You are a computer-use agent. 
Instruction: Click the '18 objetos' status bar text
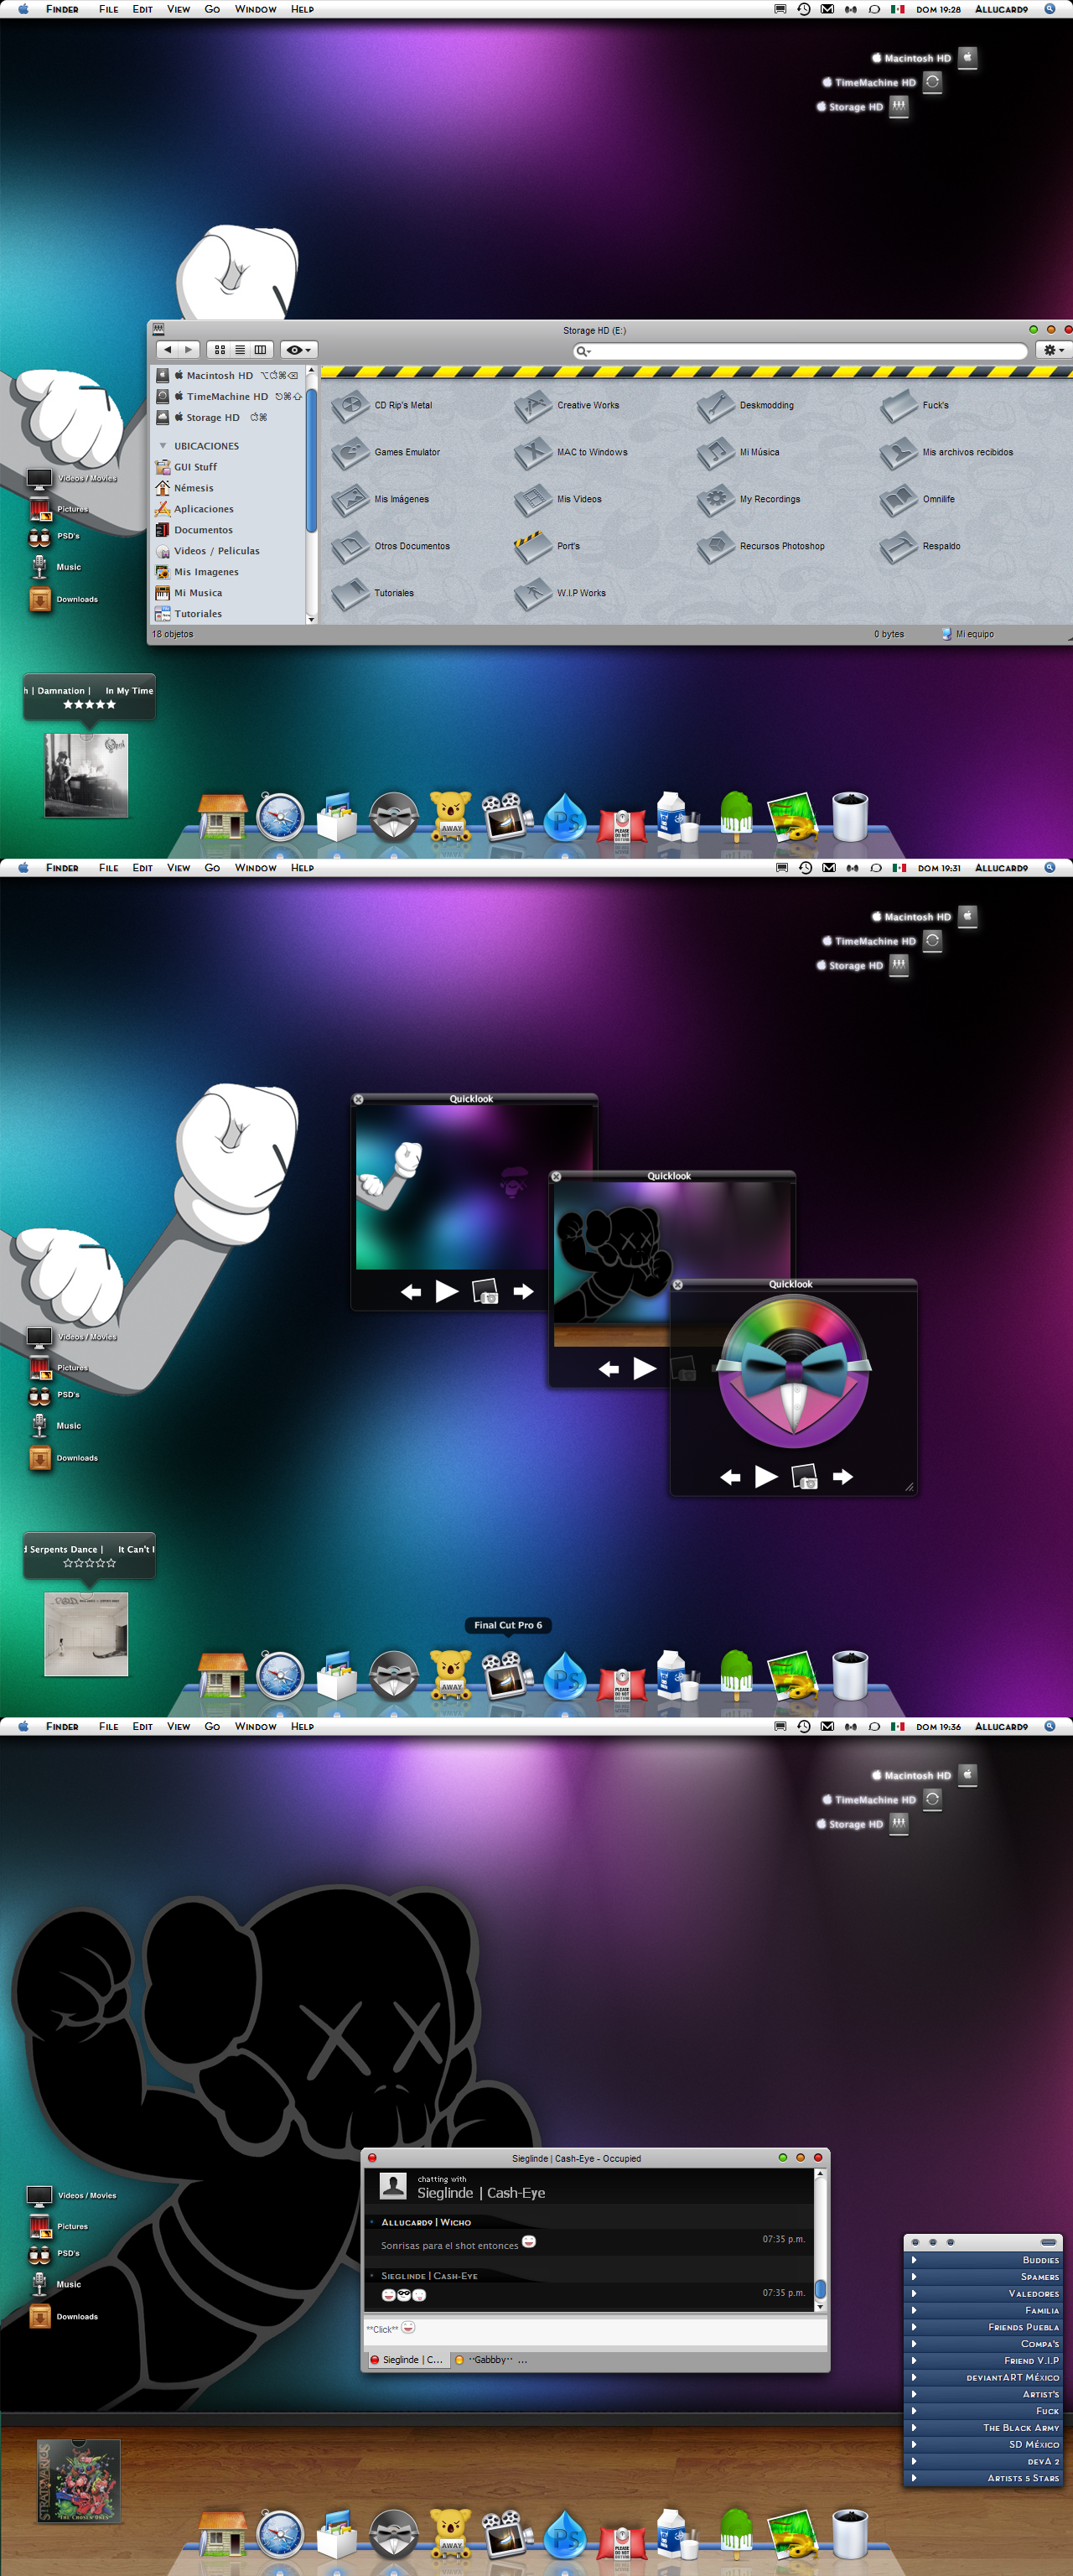coord(173,634)
